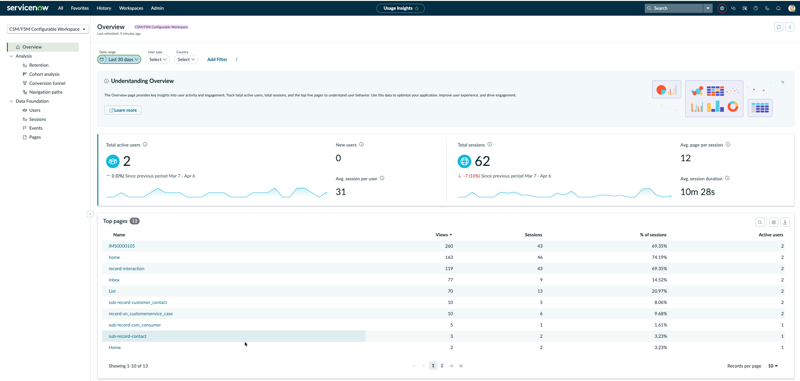Open the Admin menu

(x=157, y=8)
